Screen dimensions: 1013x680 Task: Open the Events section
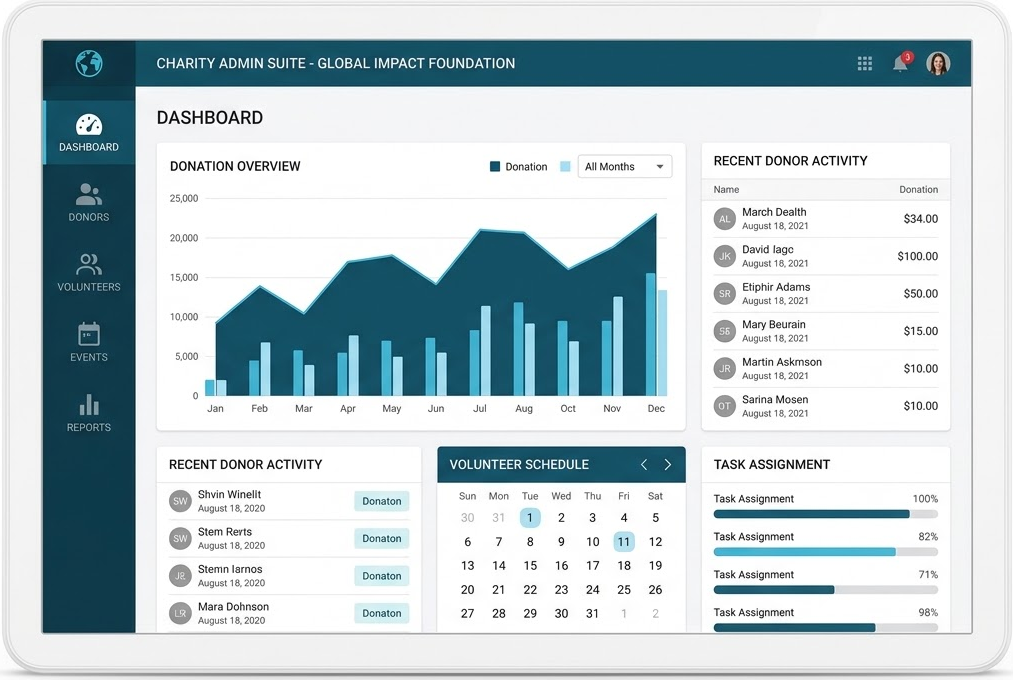pos(89,342)
